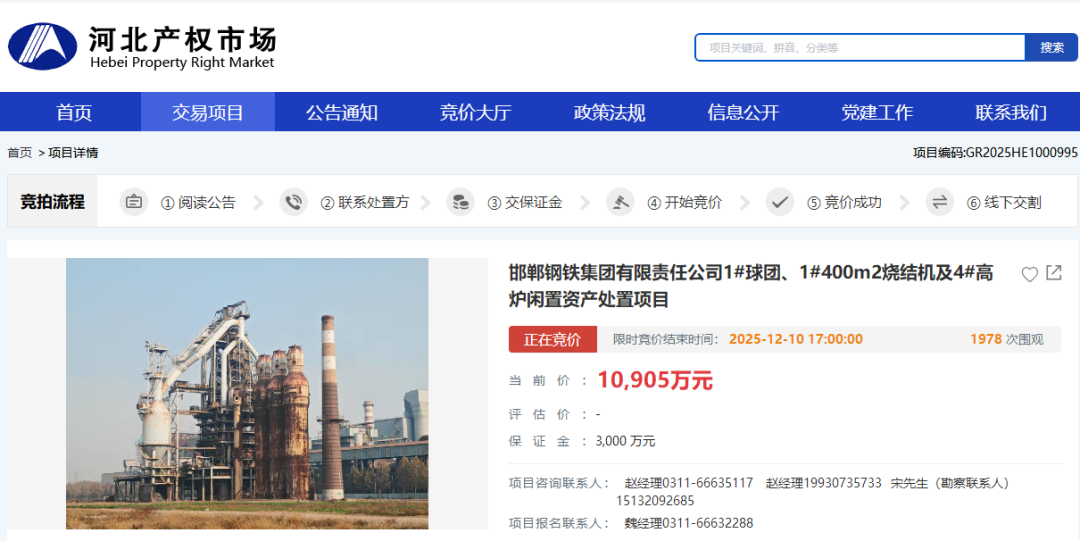This screenshot has width=1080, height=541.
Task: Click the 项目咨询联系人 label
Action: click(559, 483)
